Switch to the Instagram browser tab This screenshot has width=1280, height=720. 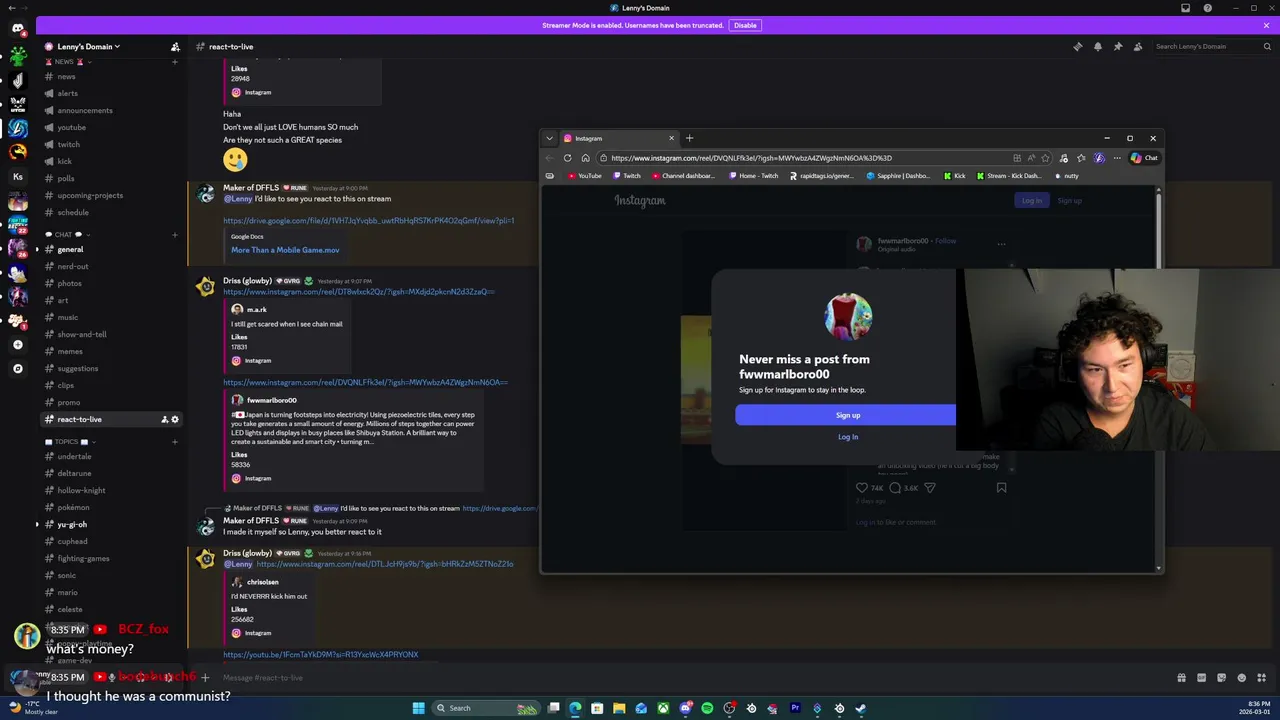(x=618, y=138)
